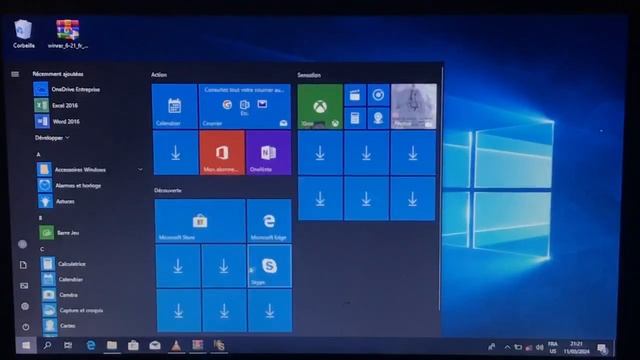Screen dimensions: 640x360
Task: Click the Sensation group title
Action: click(x=309, y=75)
